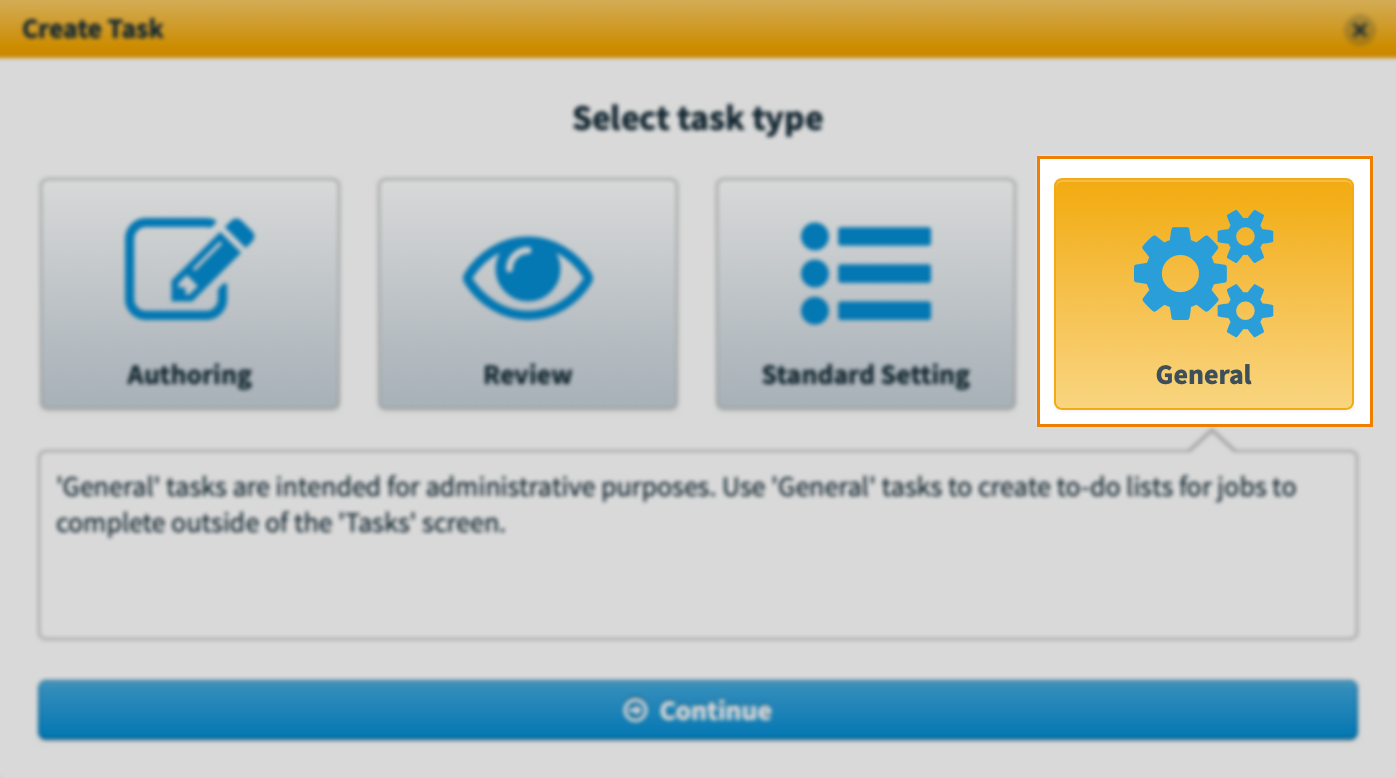Click the General label text

point(1204,375)
